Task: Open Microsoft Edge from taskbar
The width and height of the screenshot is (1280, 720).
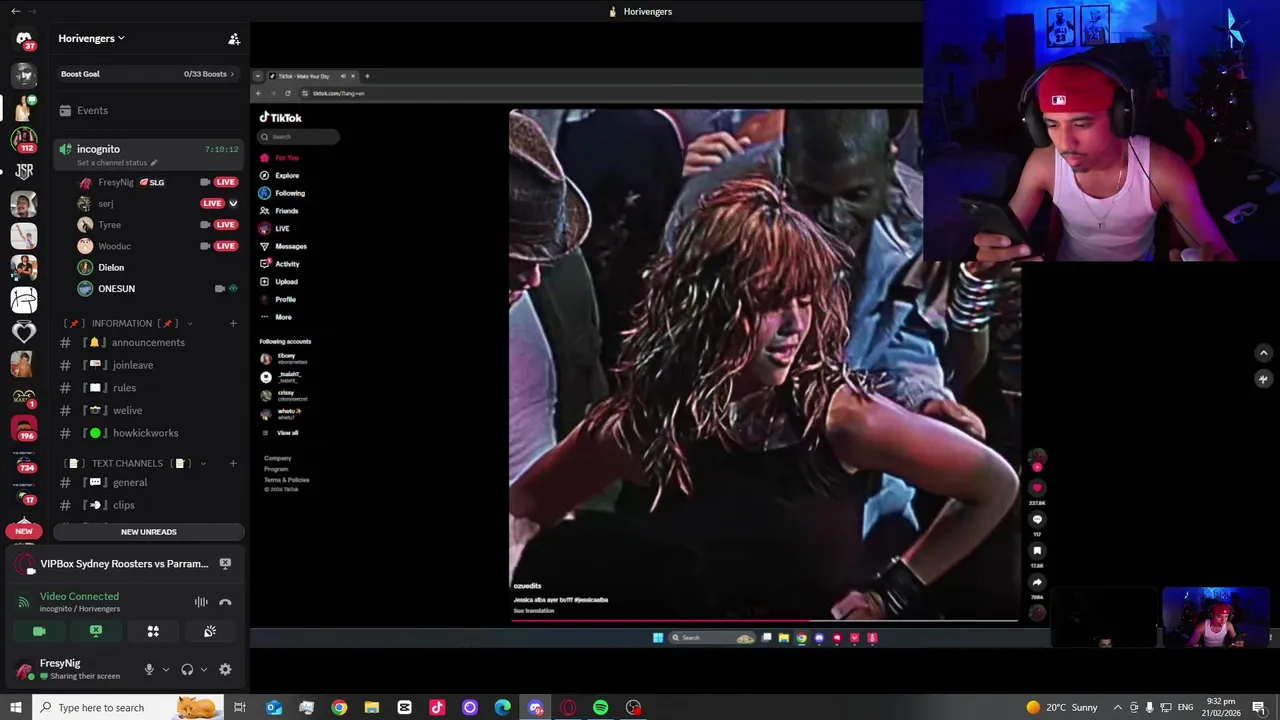Action: (502, 707)
